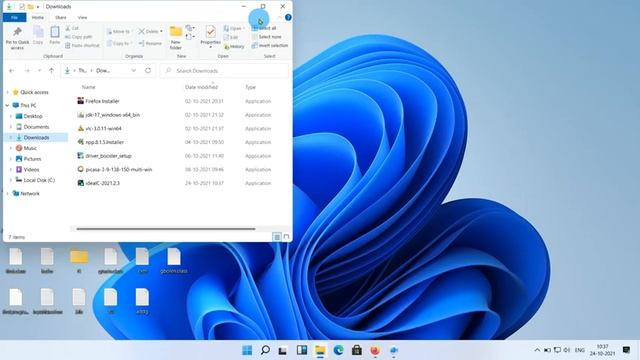Open the notification center icon
Screen dimensions: 640x360
pyautogui.click(x=627, y=350)
